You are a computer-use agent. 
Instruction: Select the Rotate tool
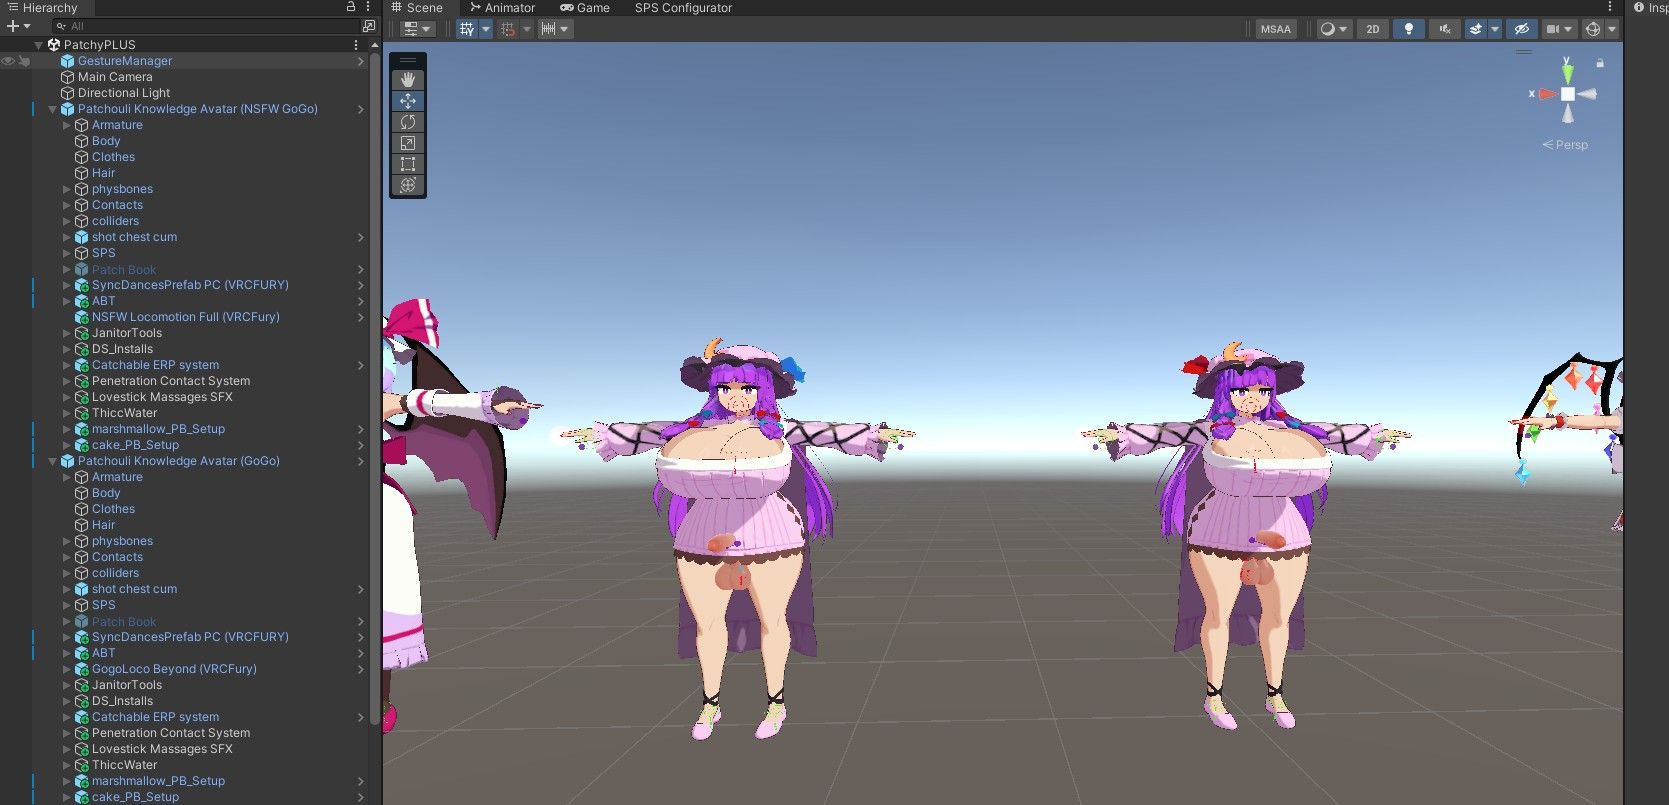(408, 121)
